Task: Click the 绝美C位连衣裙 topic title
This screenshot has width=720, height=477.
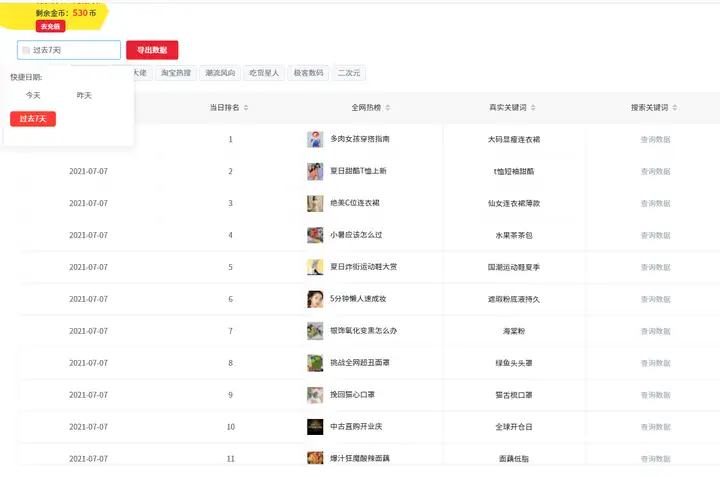Action: point(355,202)
